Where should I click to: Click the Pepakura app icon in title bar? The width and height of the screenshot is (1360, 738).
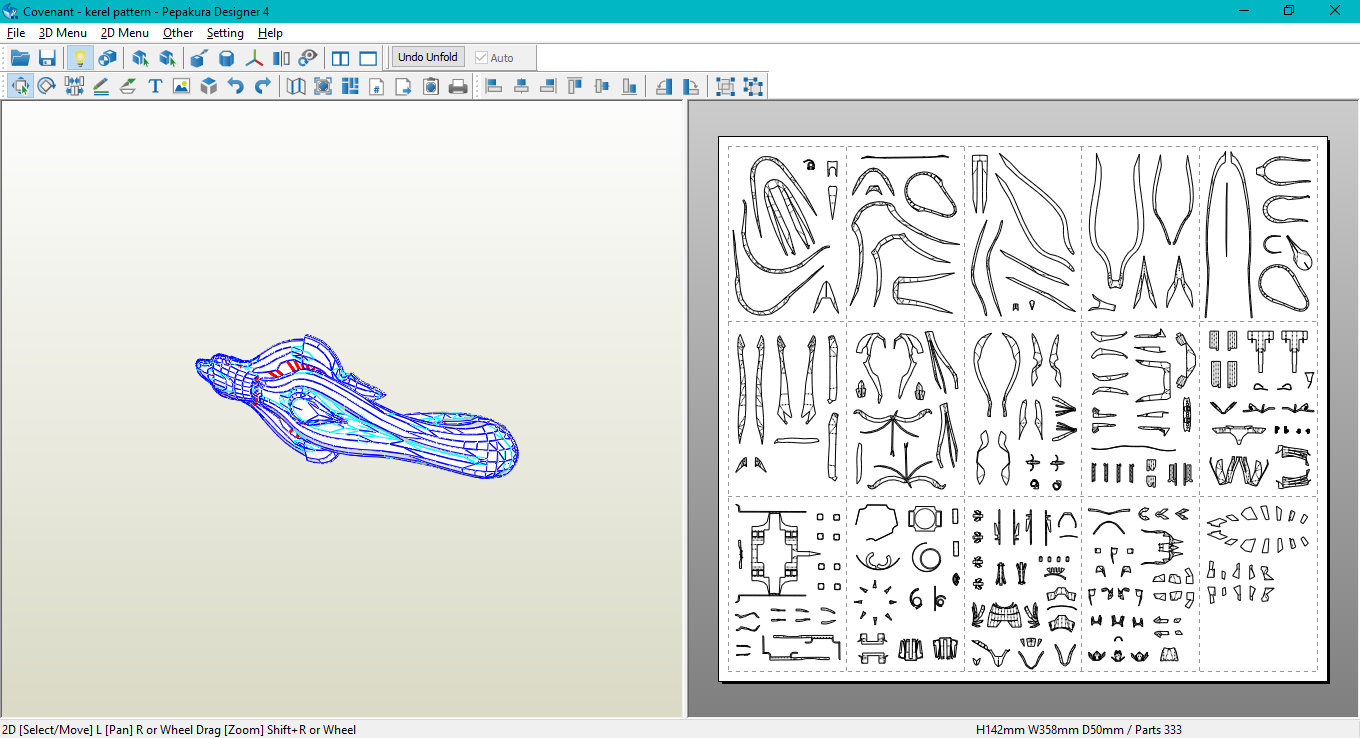pyautogui.click(x=11, y=11)
